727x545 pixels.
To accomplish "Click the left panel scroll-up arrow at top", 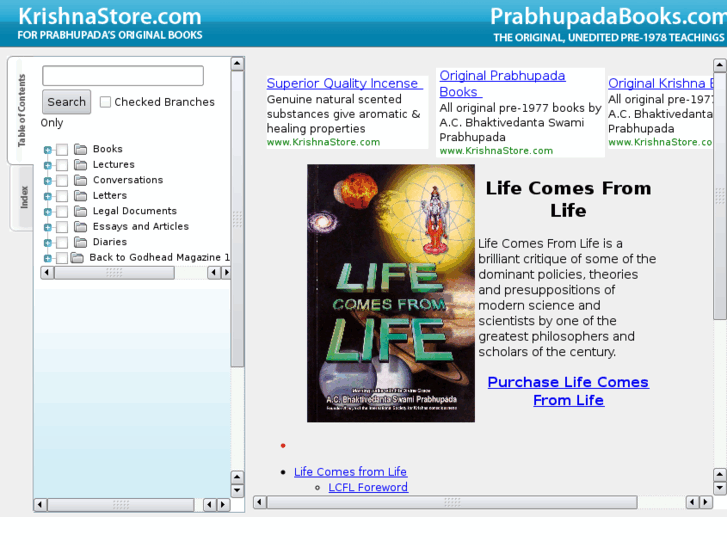I will (237, 64).
